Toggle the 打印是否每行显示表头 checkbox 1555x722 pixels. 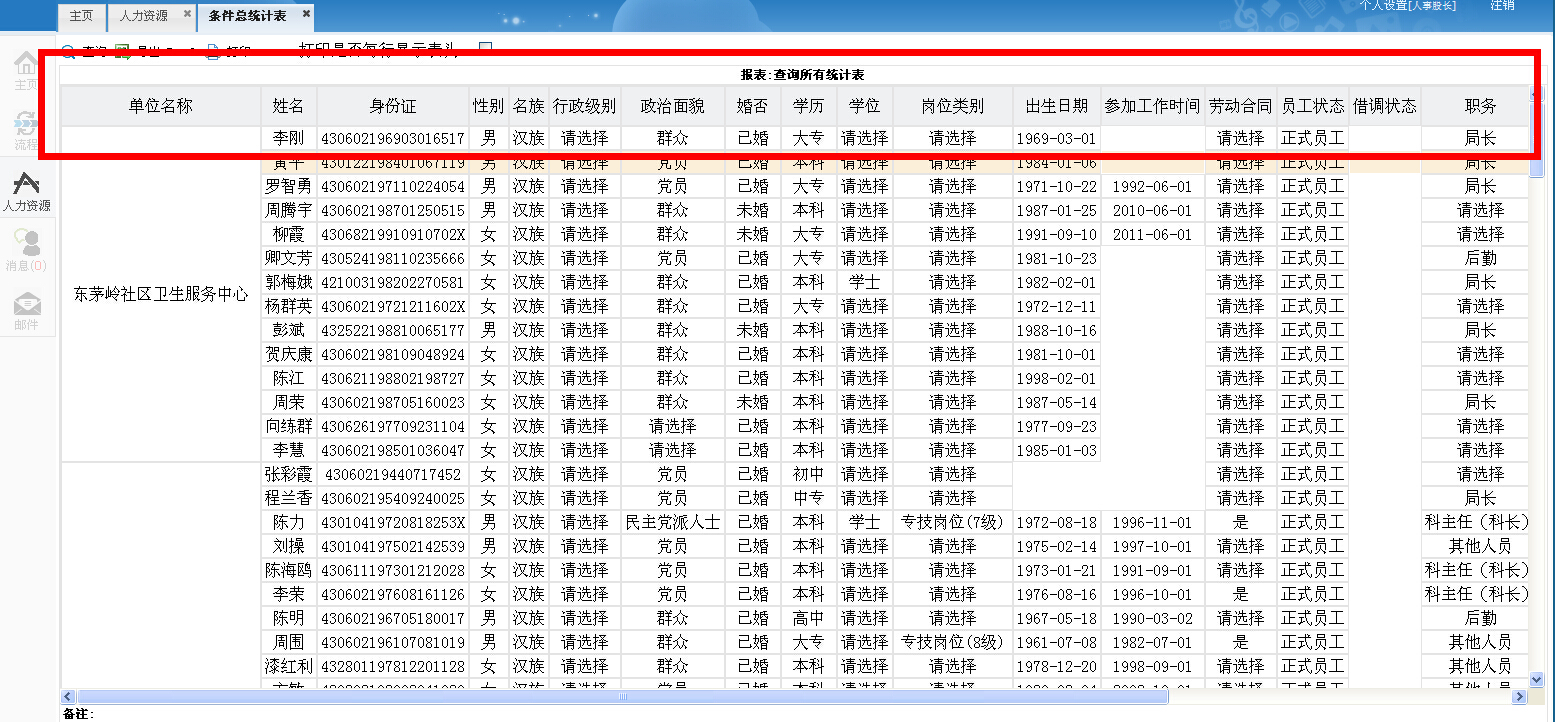485,49
